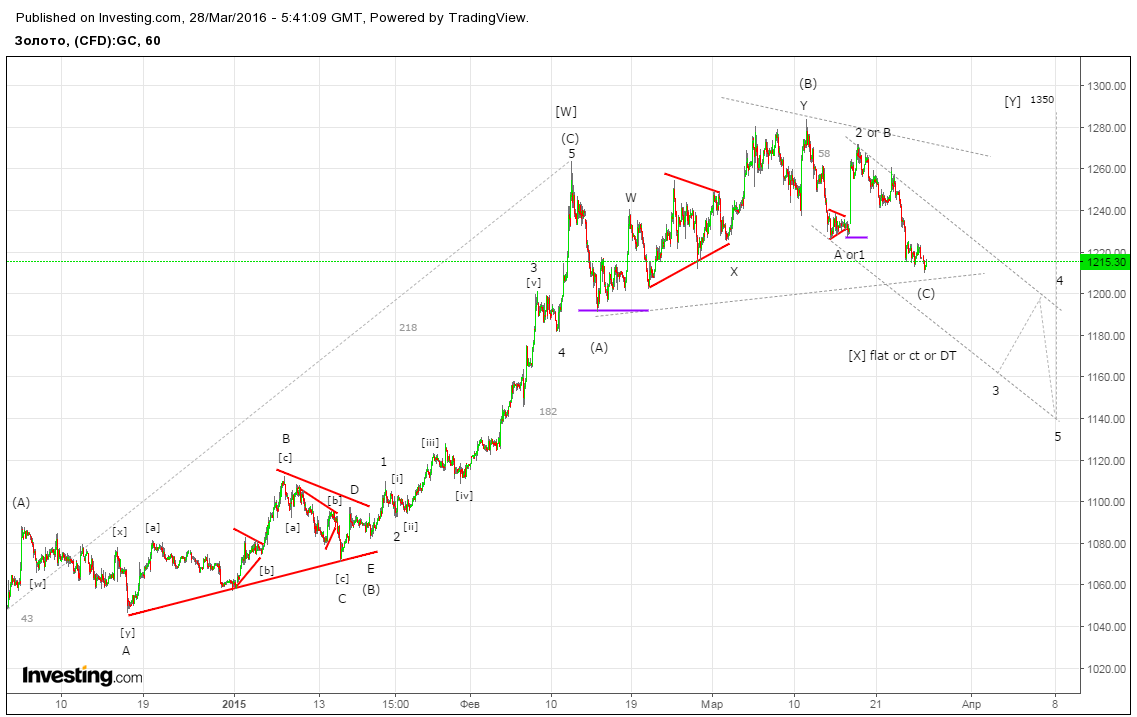Click the 1100.00 price axis label
The width and height of the screenshot is (1137, 717).
pos(1106,502)
